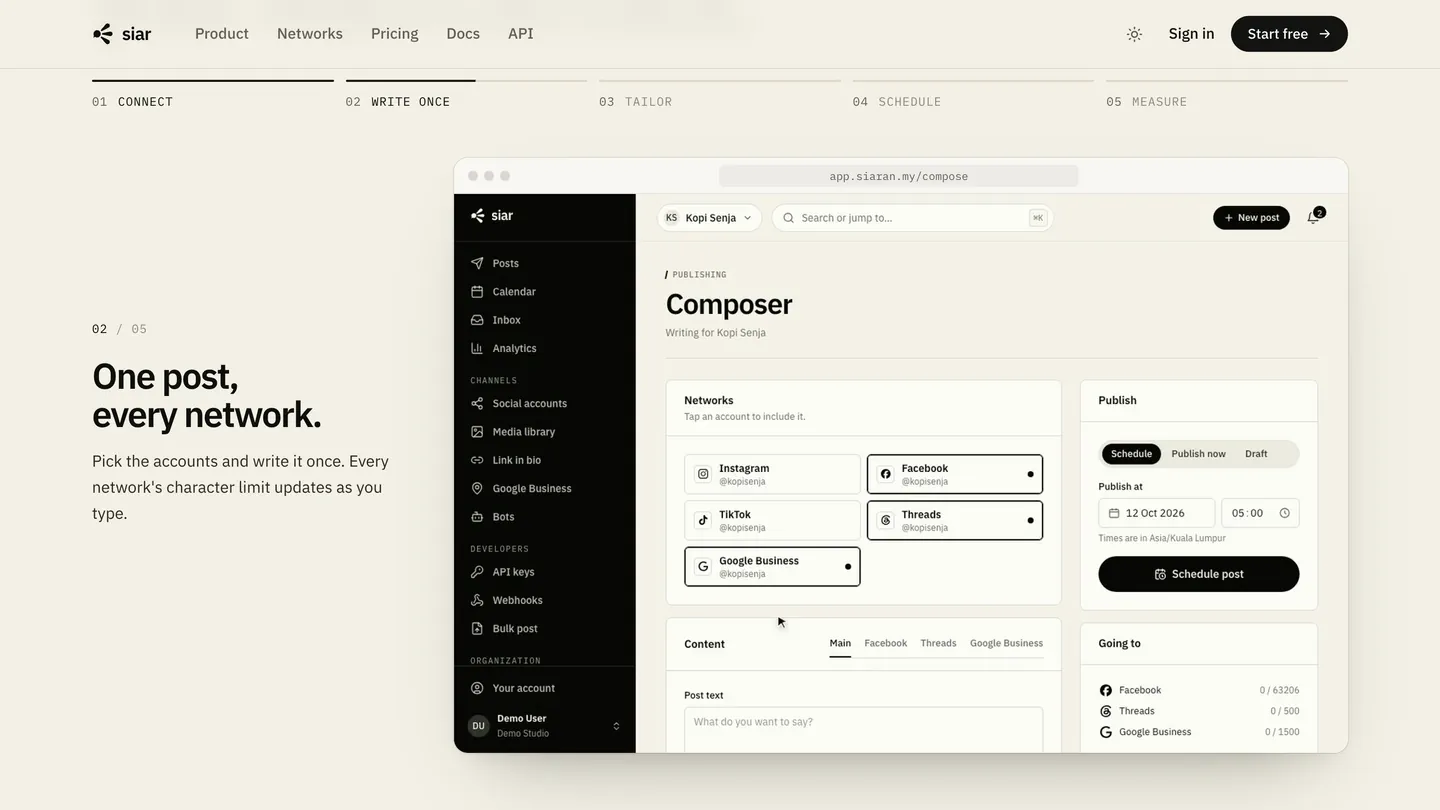Click the Calendar icon in sidebar
The width and height of the screenshot is (1440, 810).
coord(477,292)
